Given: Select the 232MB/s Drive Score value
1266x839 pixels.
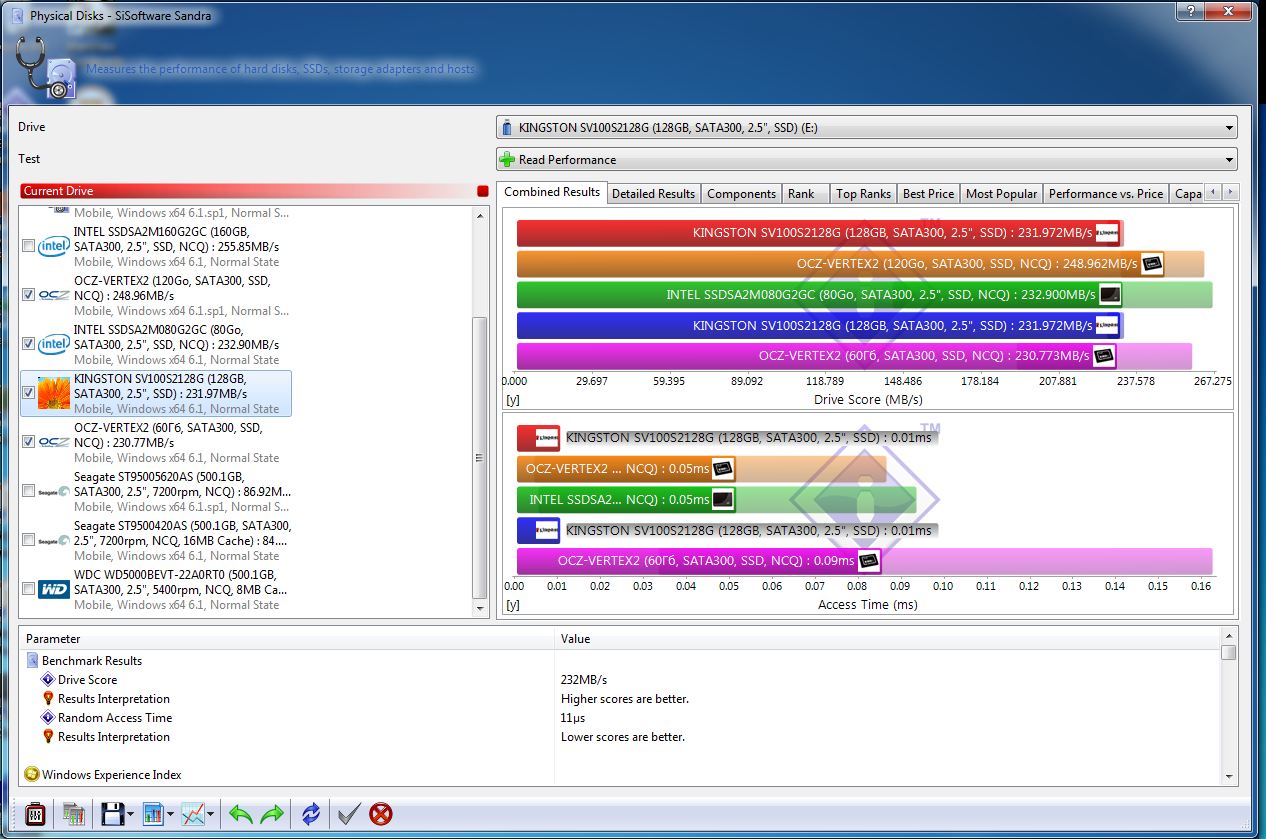Looking at the screenshot, I should click(x=583, y=680).
